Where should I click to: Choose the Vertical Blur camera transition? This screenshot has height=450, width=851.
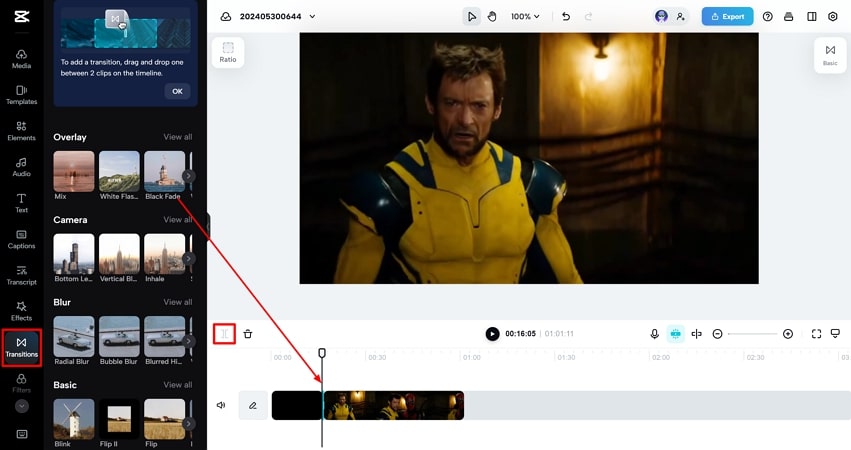coord(119,254)
